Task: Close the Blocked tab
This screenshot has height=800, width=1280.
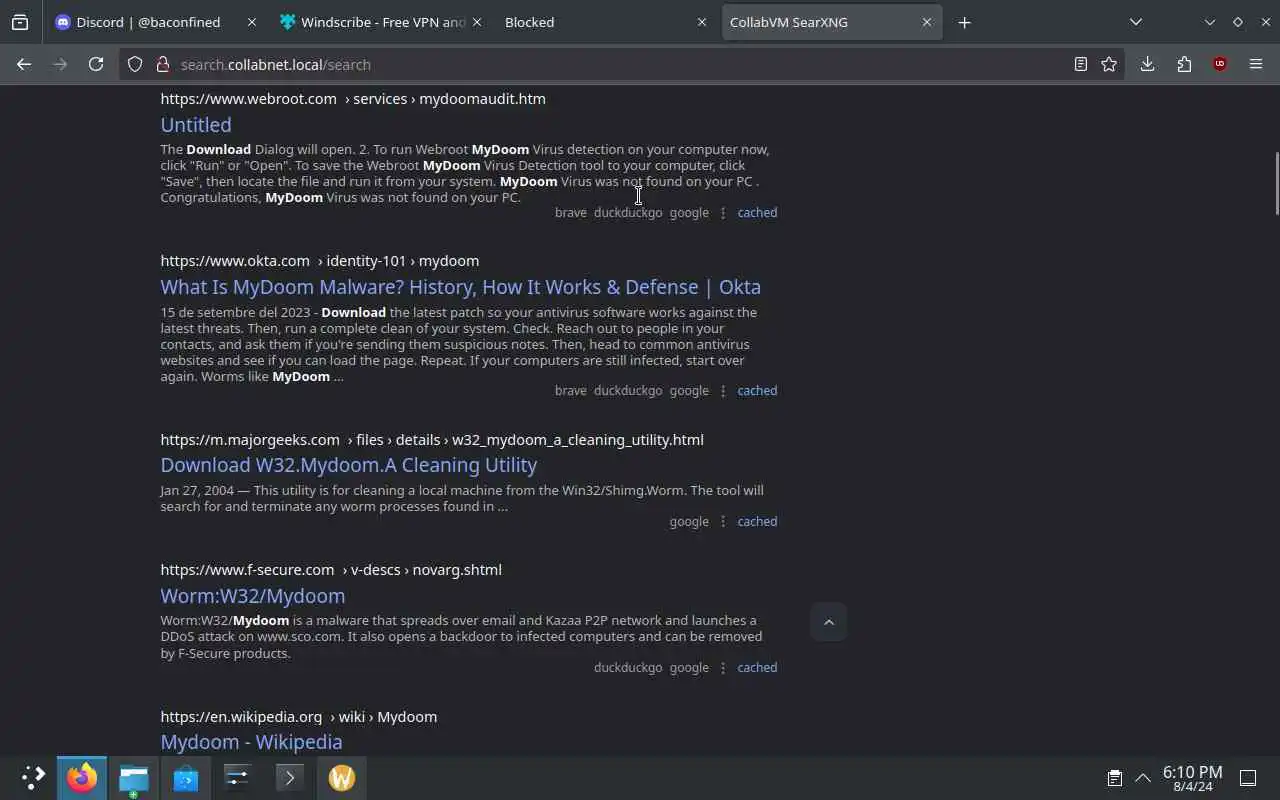Action: click(x=701, y=22)
